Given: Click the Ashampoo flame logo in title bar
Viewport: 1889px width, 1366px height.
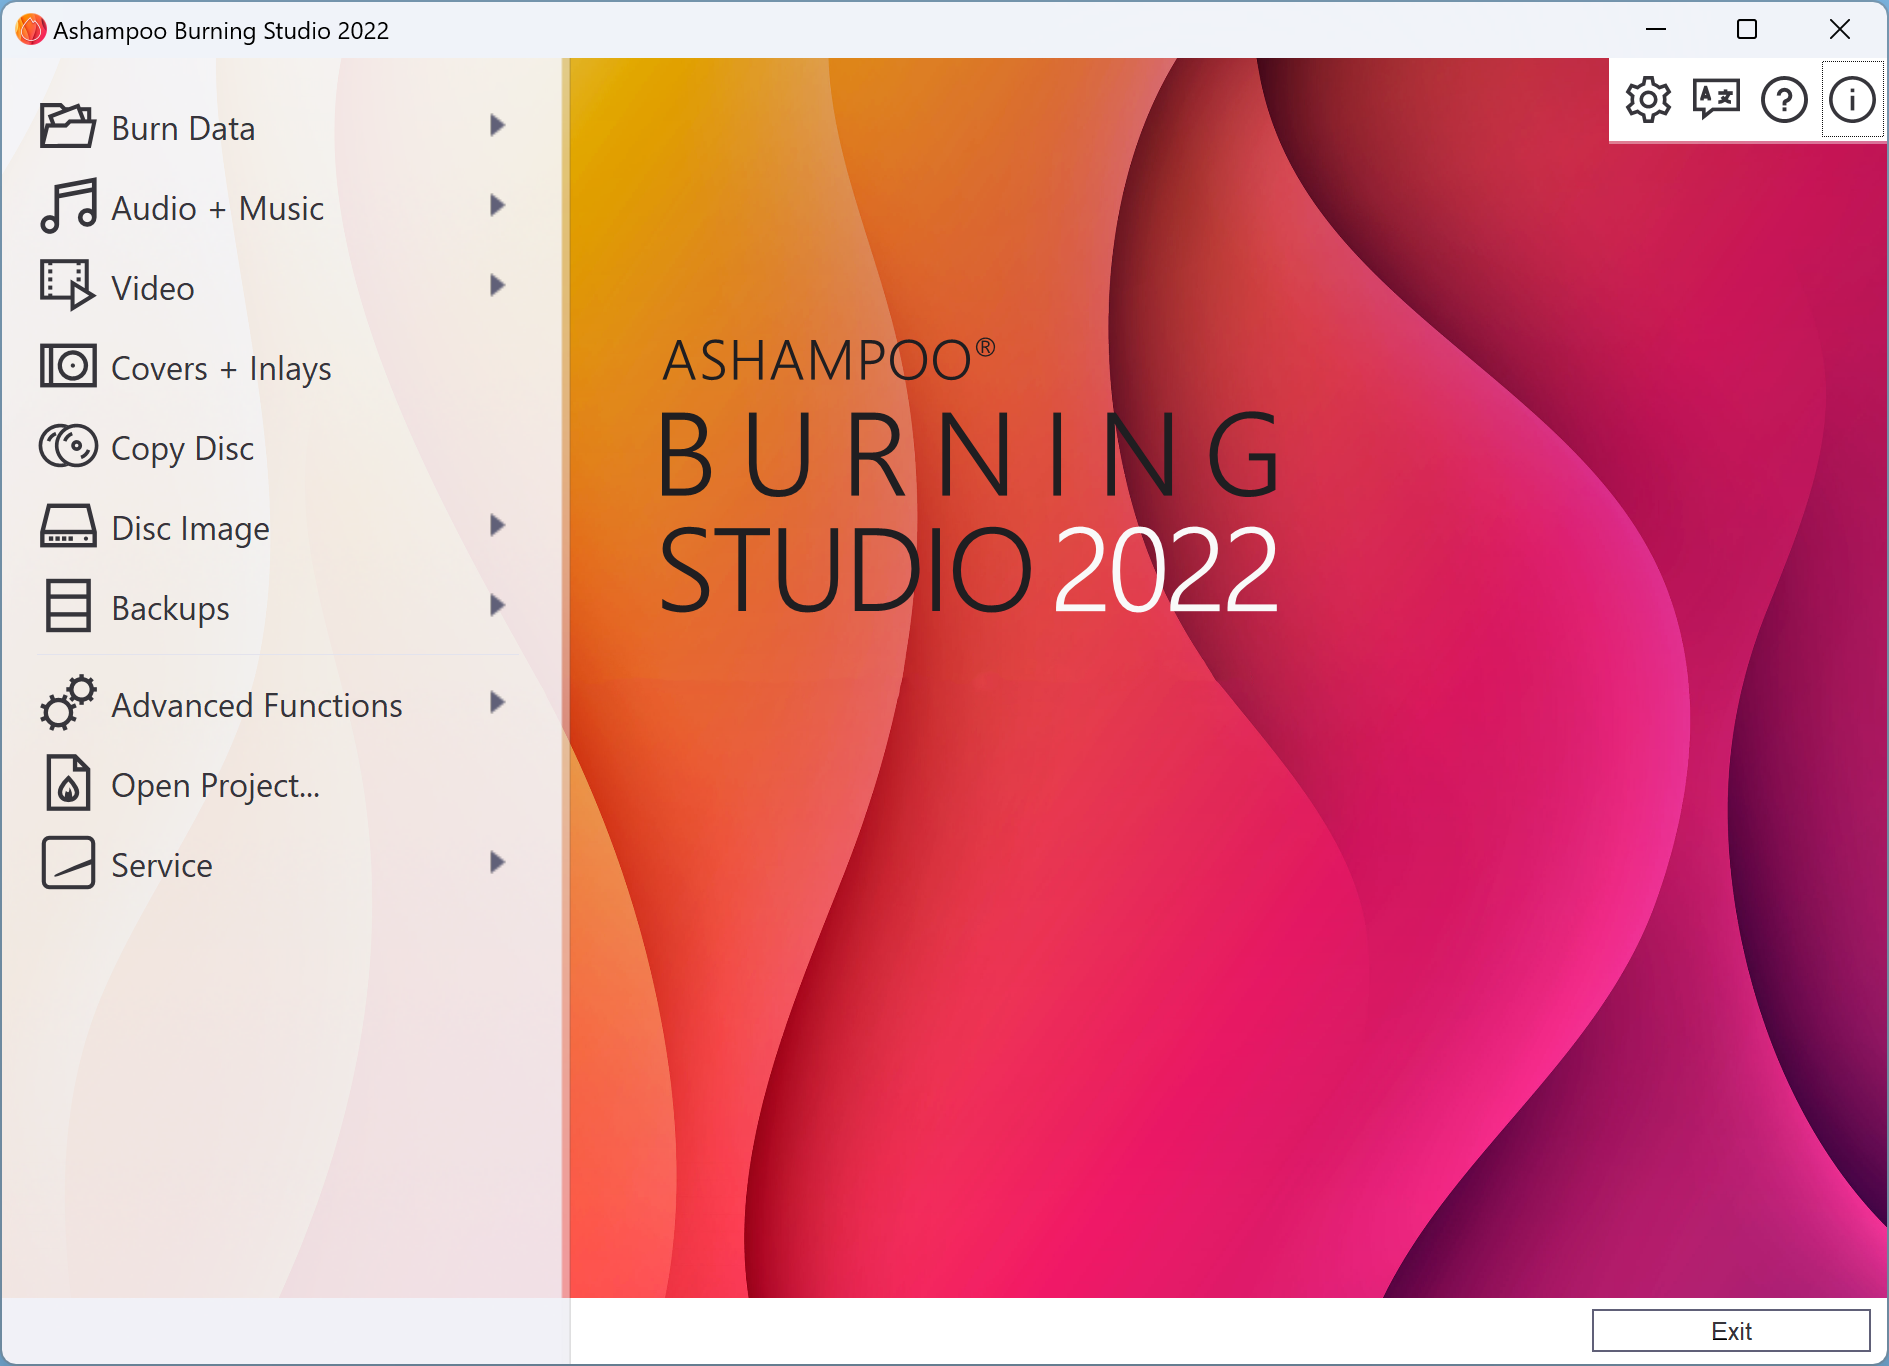Looking at the screenshot, I should click(x=31, y=30).
